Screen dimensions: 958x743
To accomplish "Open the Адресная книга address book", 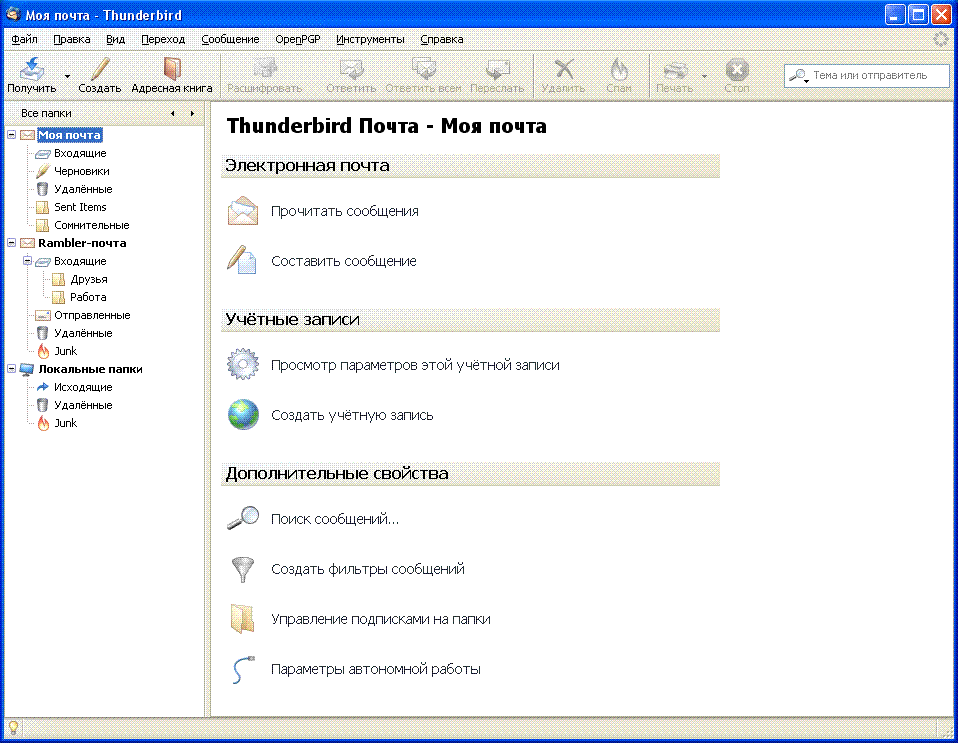I will pos(172,71).
